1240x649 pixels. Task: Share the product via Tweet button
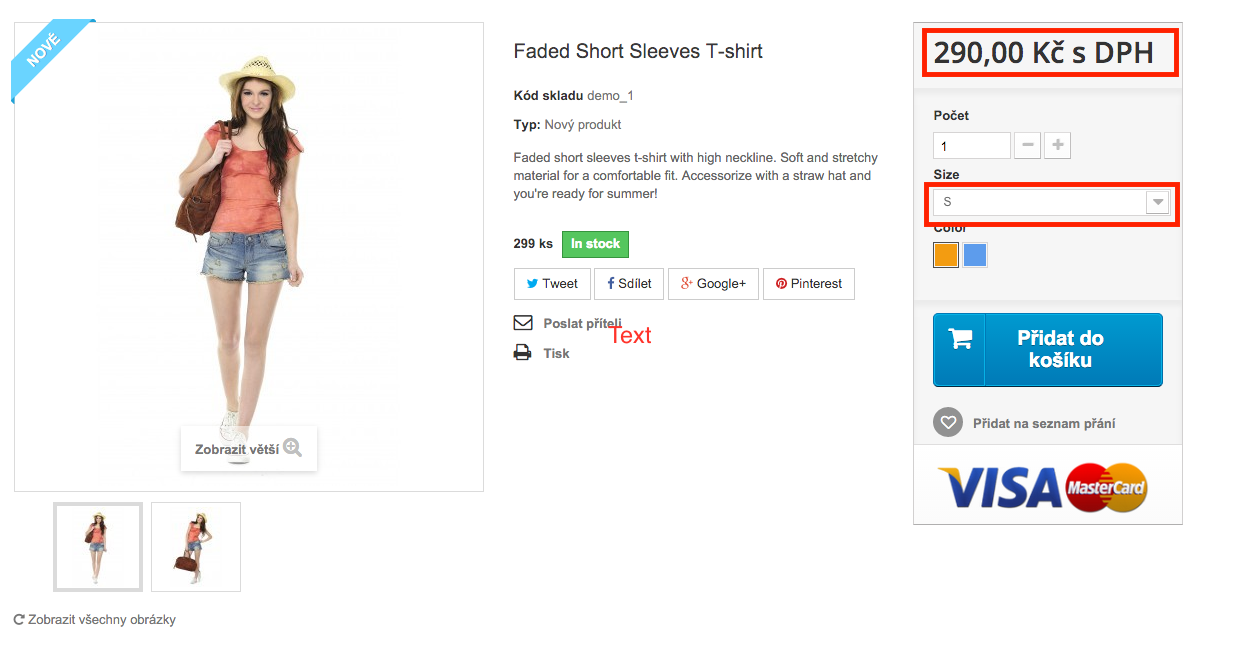point(552,284)
